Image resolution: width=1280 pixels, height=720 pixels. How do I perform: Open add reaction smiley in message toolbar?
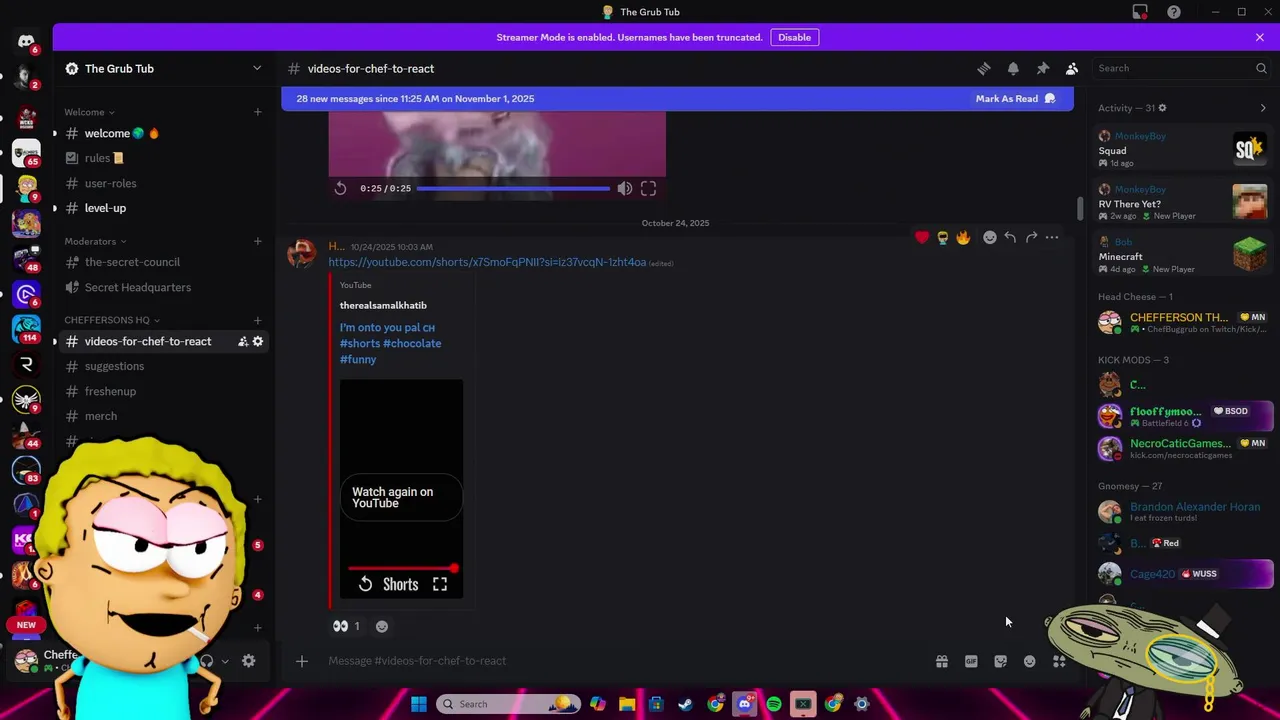[x=990, y=237]
